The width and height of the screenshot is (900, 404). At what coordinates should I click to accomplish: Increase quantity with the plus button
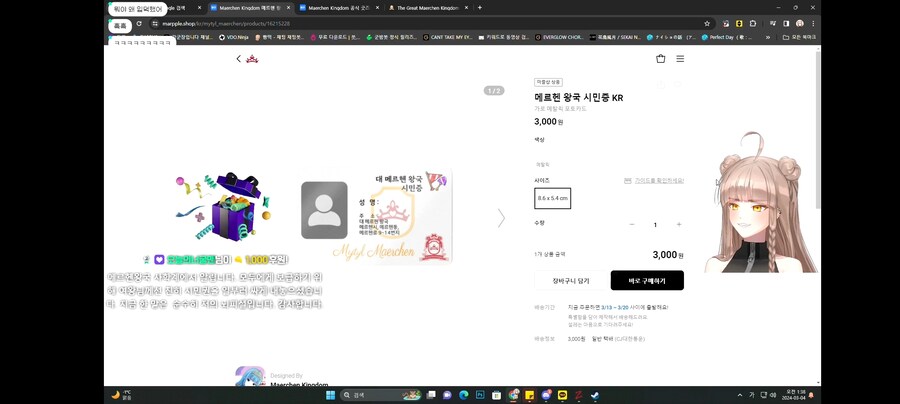(678, 224)
